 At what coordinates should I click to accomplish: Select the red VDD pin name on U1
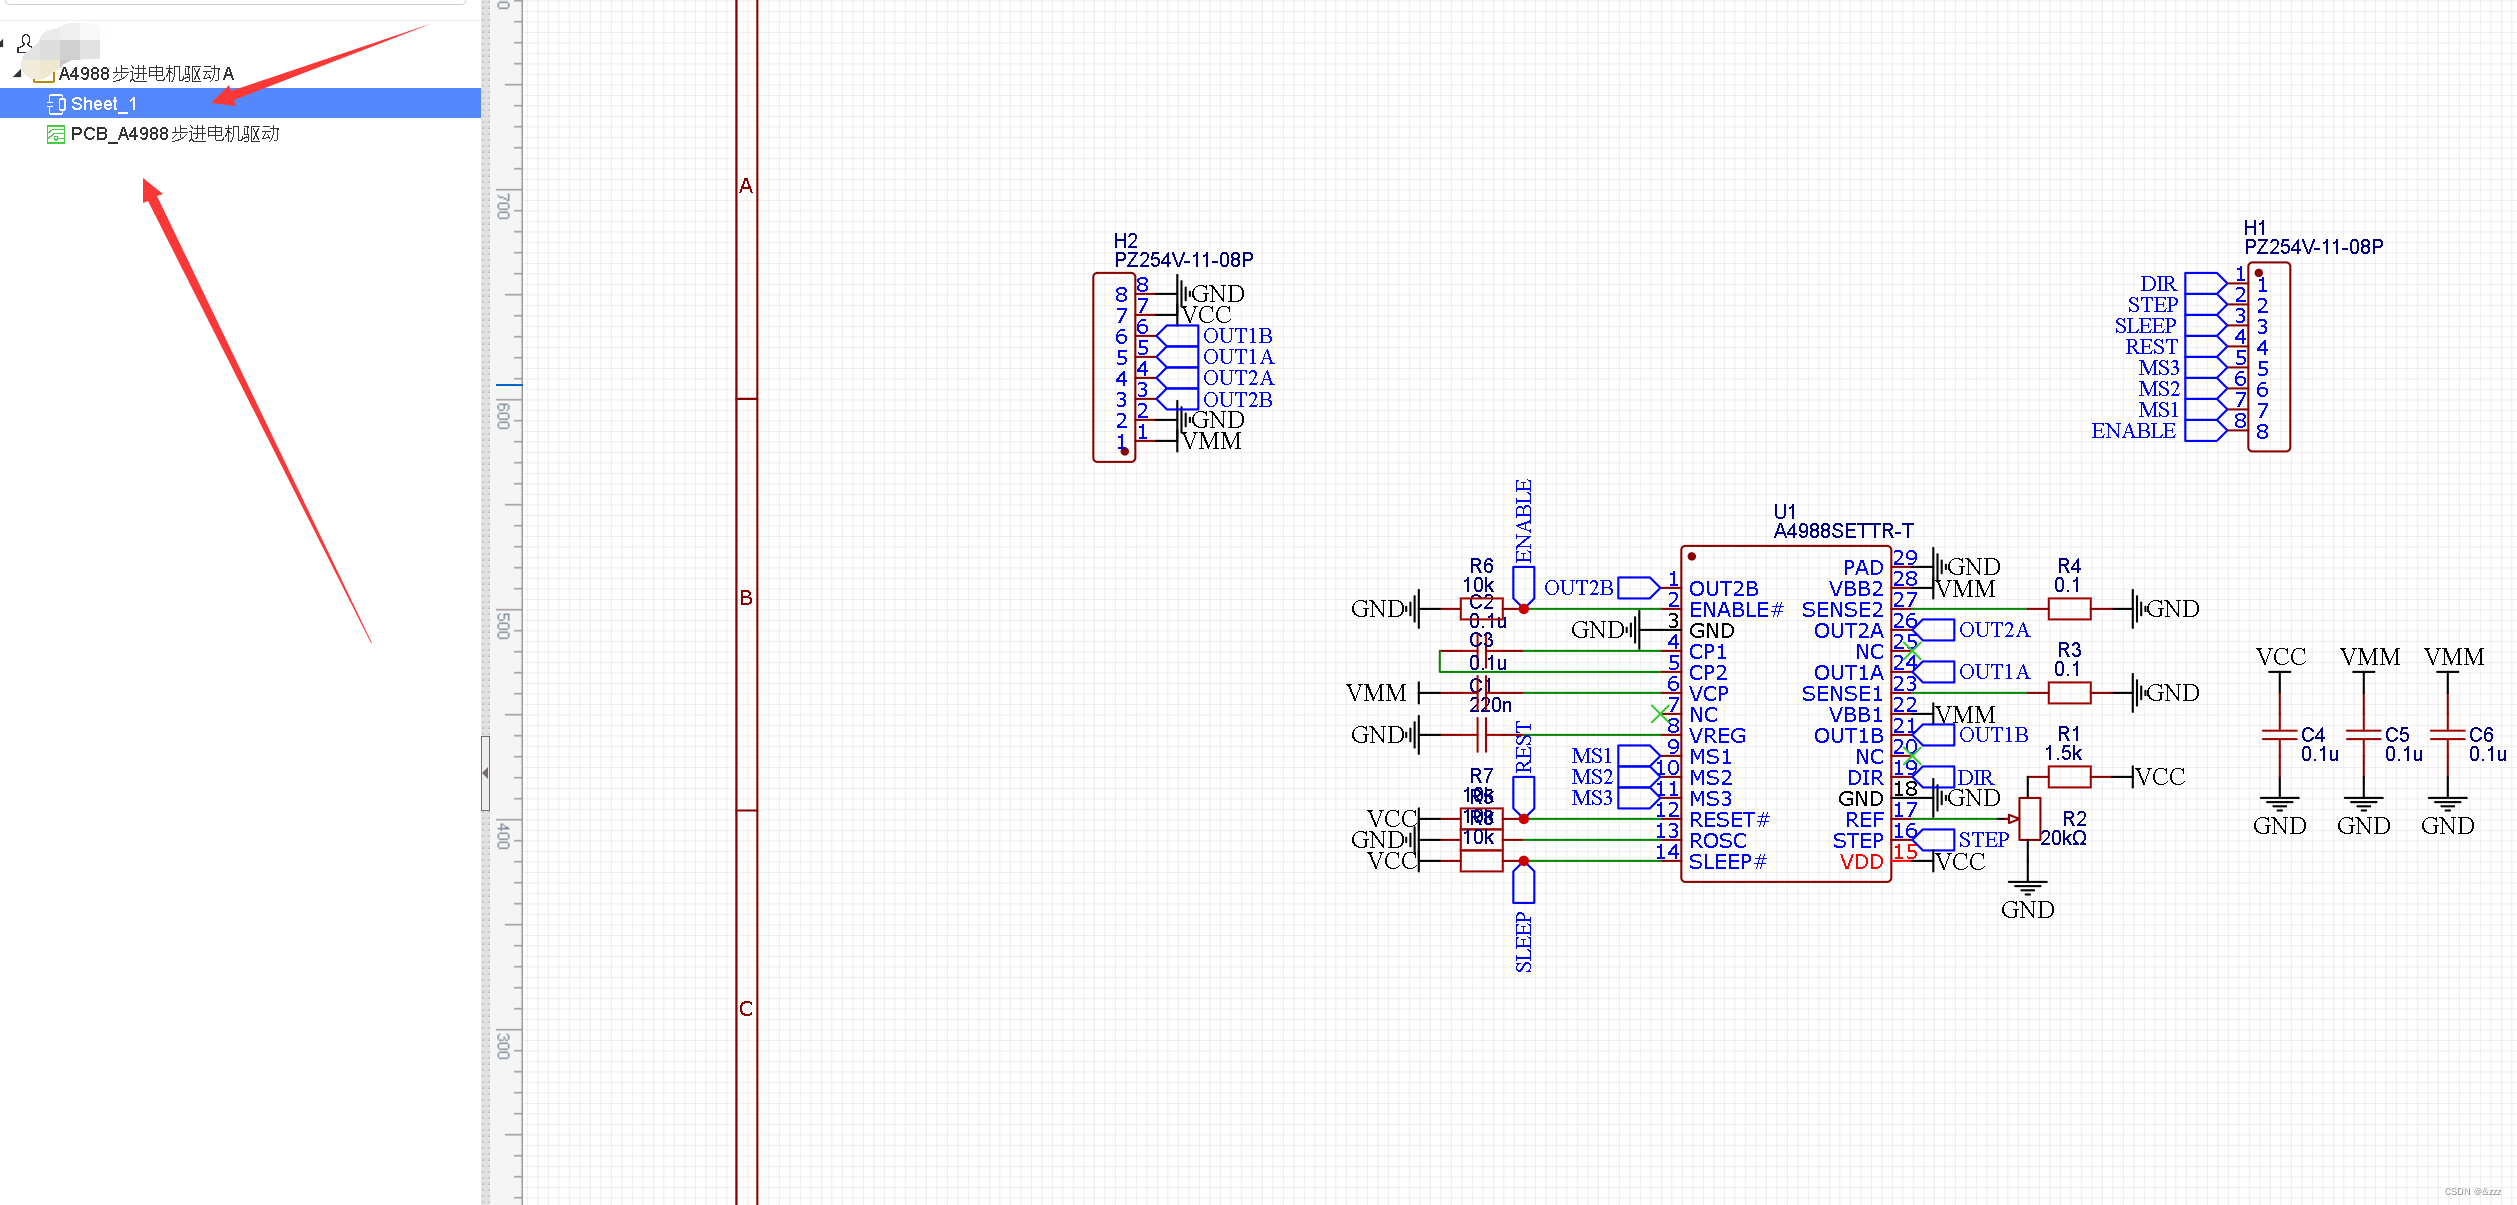click(x=1861, y=861)
